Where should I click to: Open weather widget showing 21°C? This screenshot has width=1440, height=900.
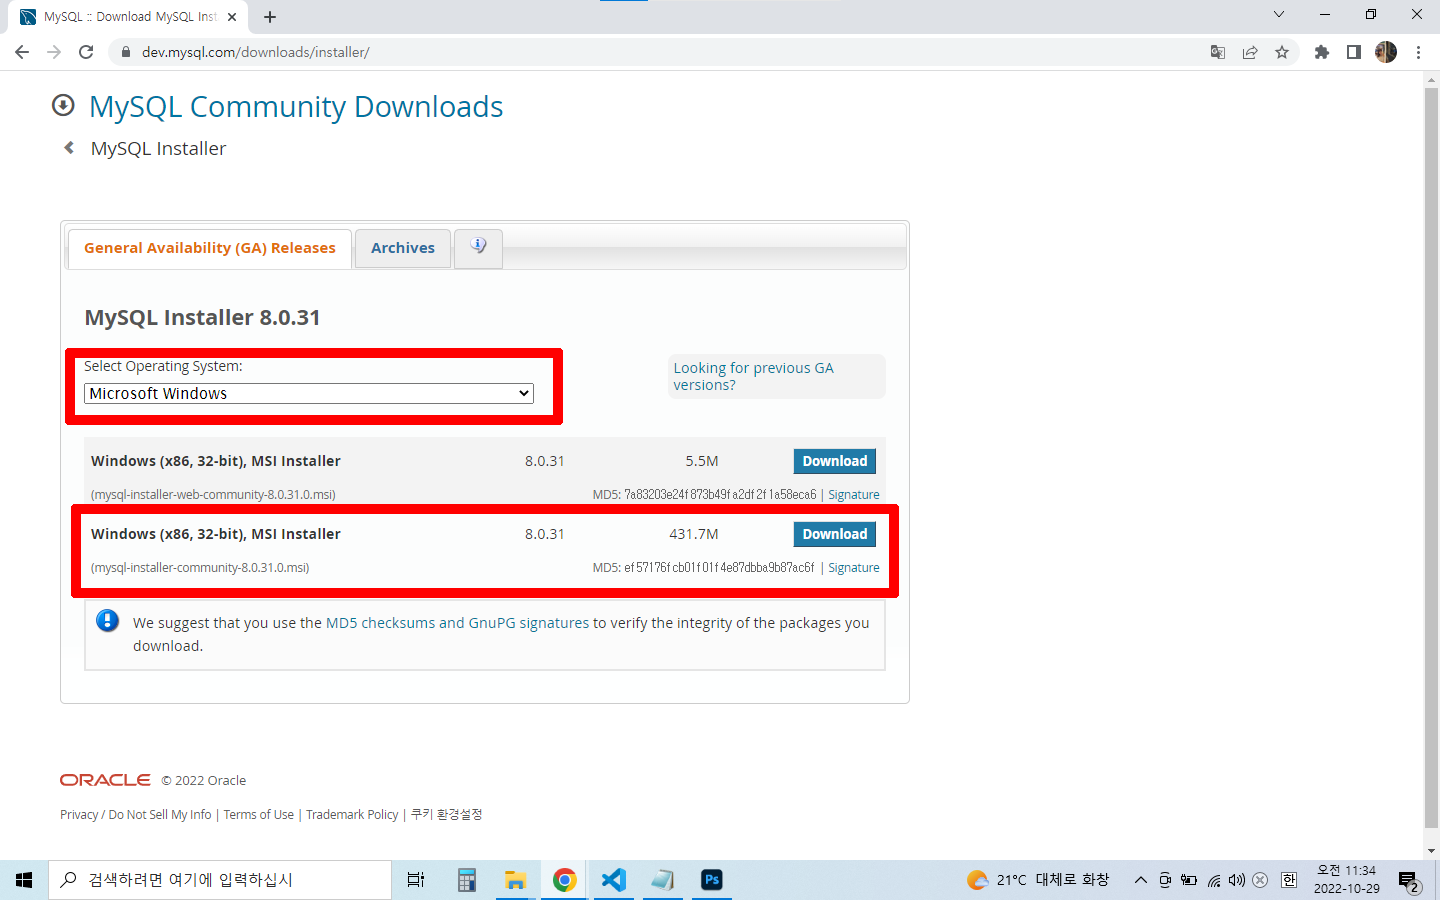1038,880
